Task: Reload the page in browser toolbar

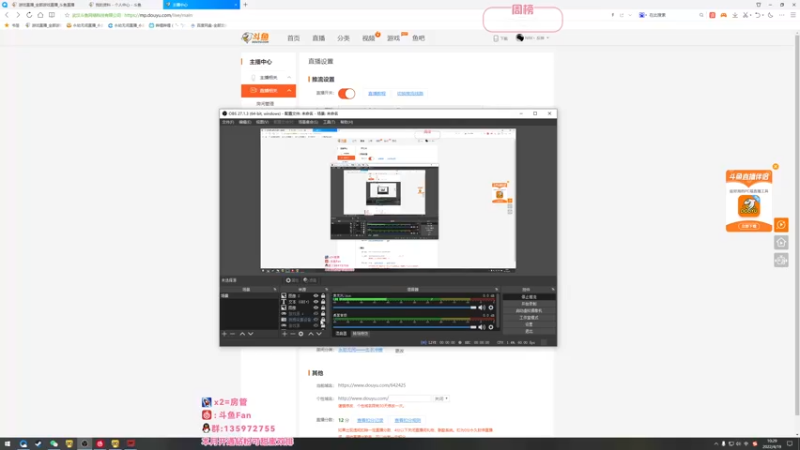Action: pyautogui.click(x=29, y=15)
